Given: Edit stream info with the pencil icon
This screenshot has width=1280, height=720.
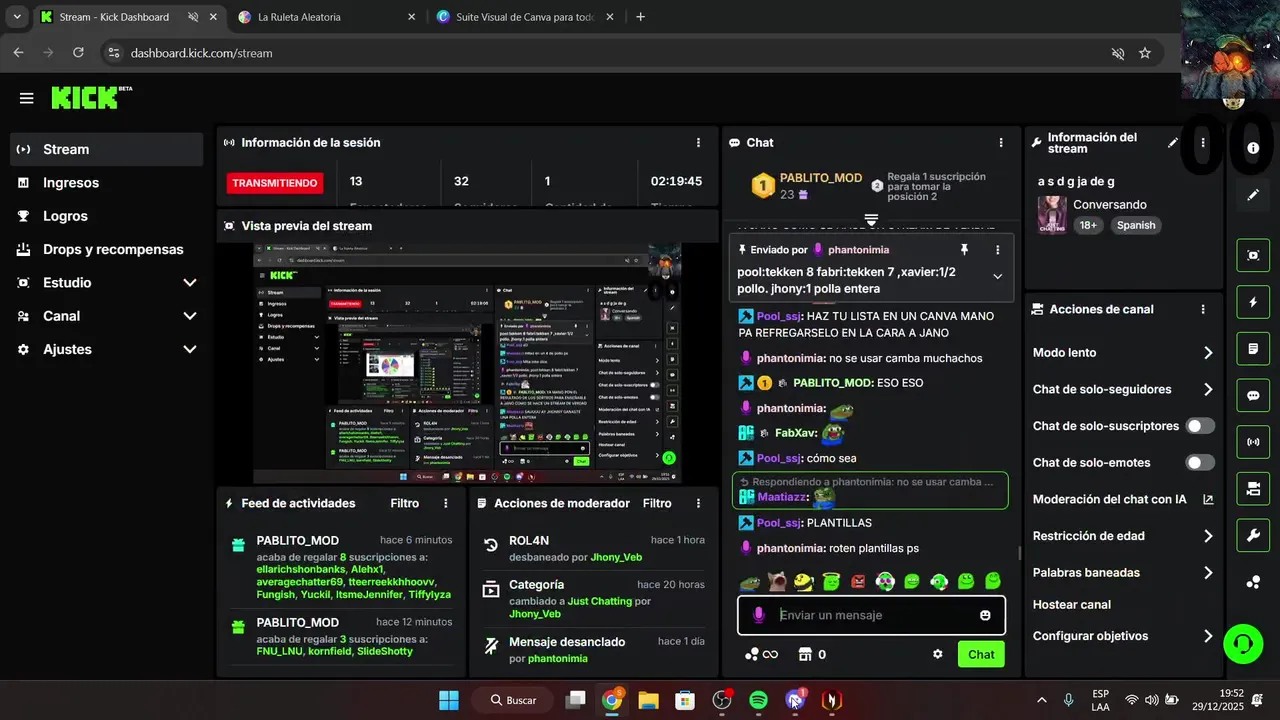Looking at the screenshot, I should pos(1173,143).
